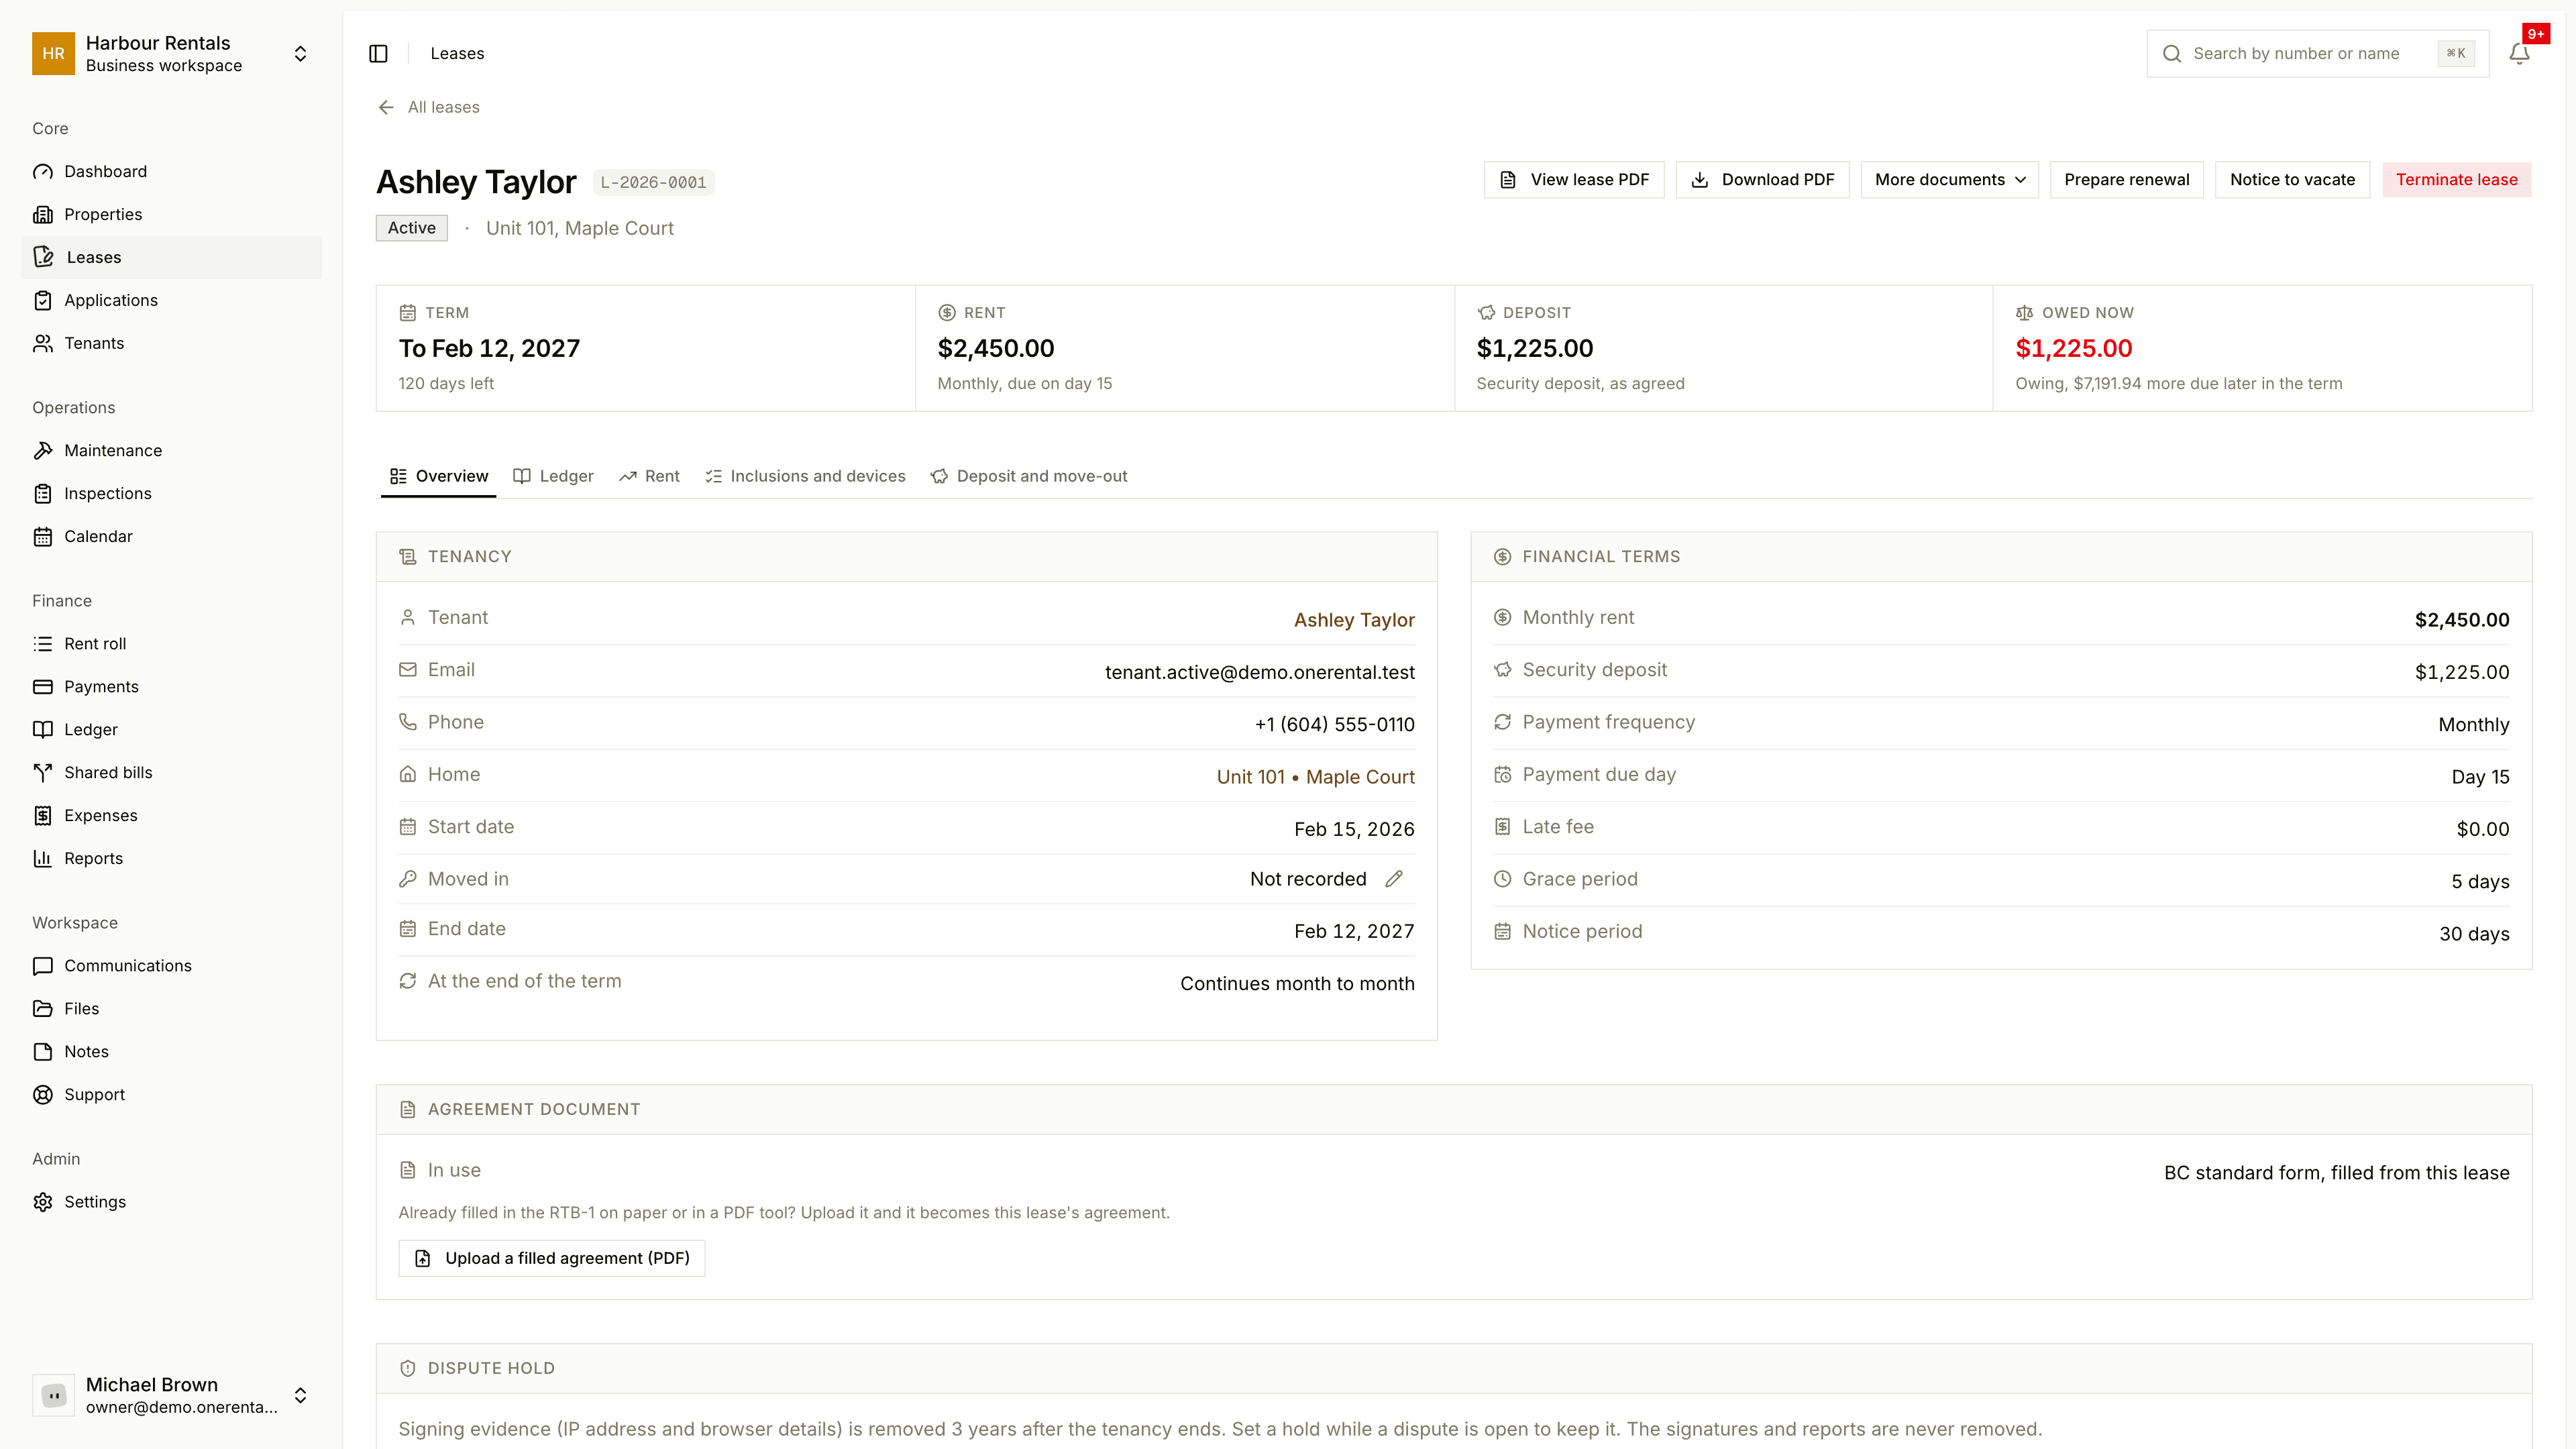Select the Overview tab

(439, 477)
